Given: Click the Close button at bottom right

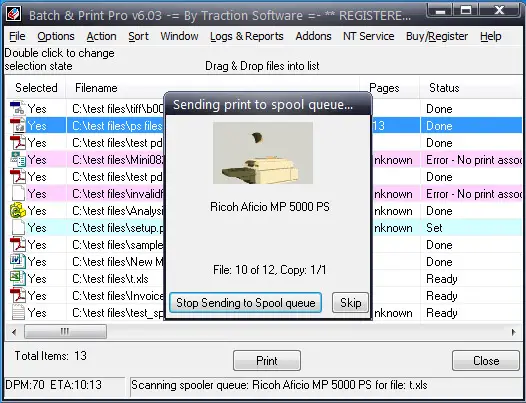Looking at the screenshot, I should coord(486,361).
